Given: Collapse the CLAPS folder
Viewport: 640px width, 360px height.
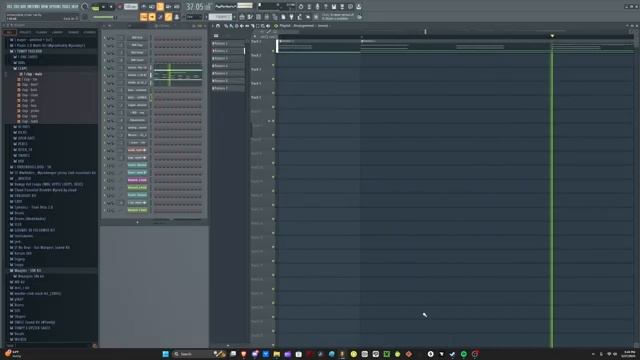Looking at the screenshot, I should tap(21, 68).
